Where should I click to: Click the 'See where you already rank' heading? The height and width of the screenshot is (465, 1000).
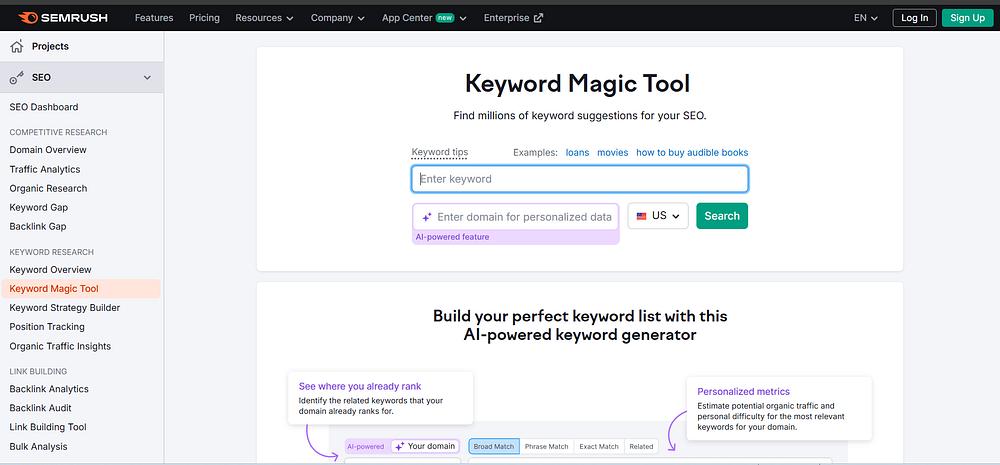360,387
